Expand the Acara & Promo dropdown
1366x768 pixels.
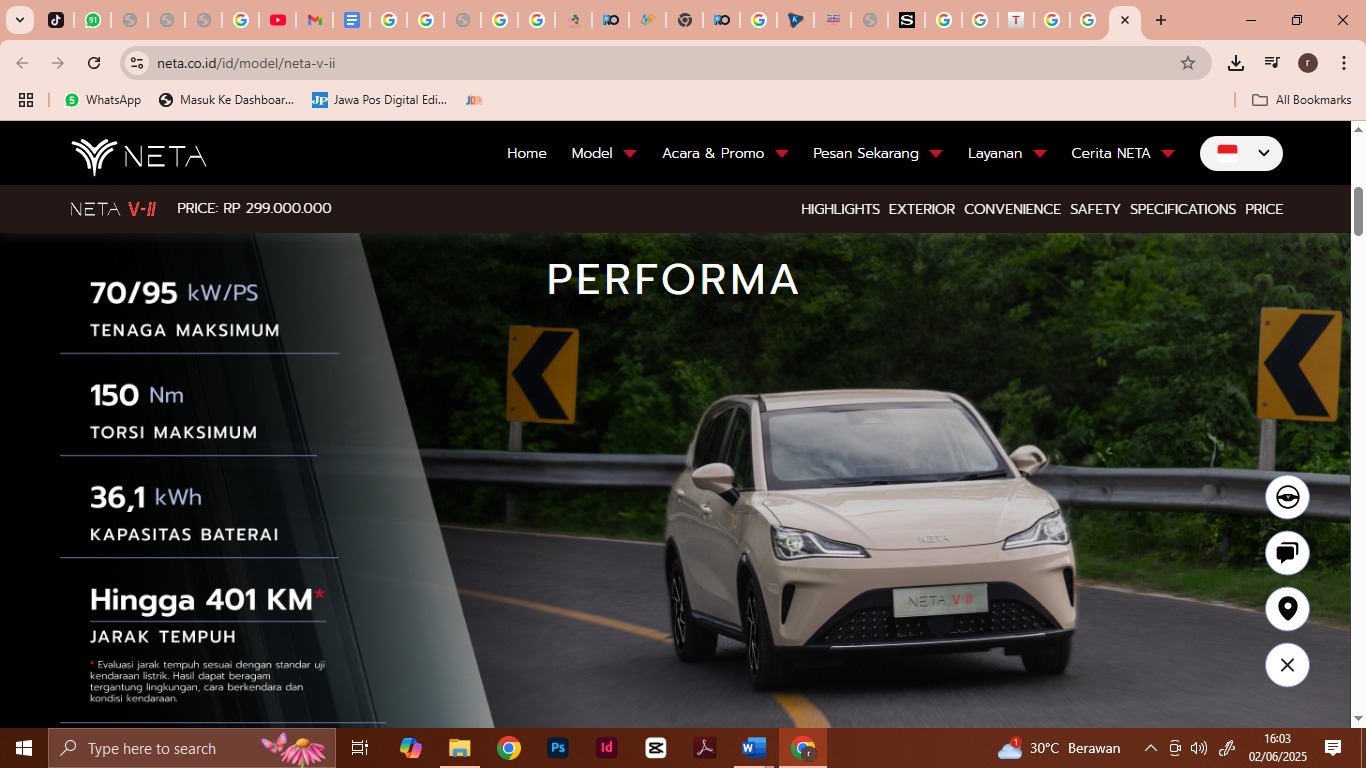(x=725, y=153)
